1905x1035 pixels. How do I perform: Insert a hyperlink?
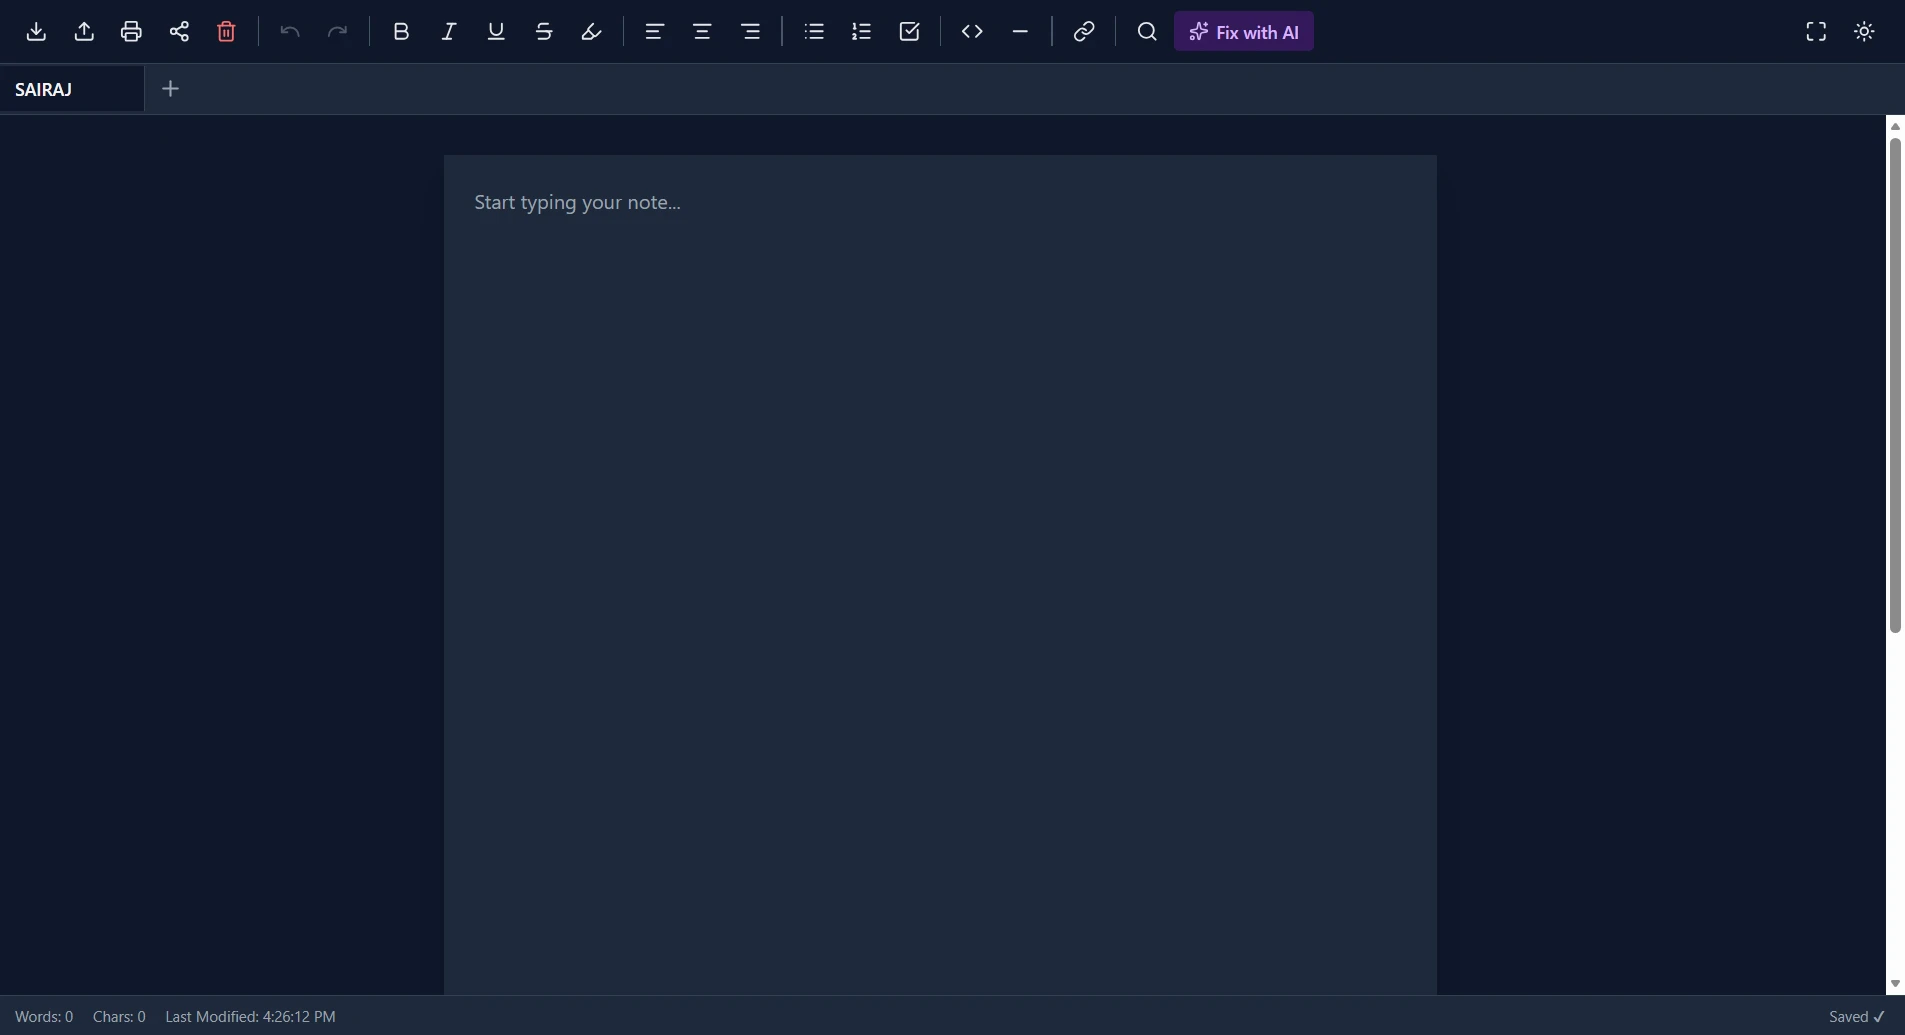1084,31
